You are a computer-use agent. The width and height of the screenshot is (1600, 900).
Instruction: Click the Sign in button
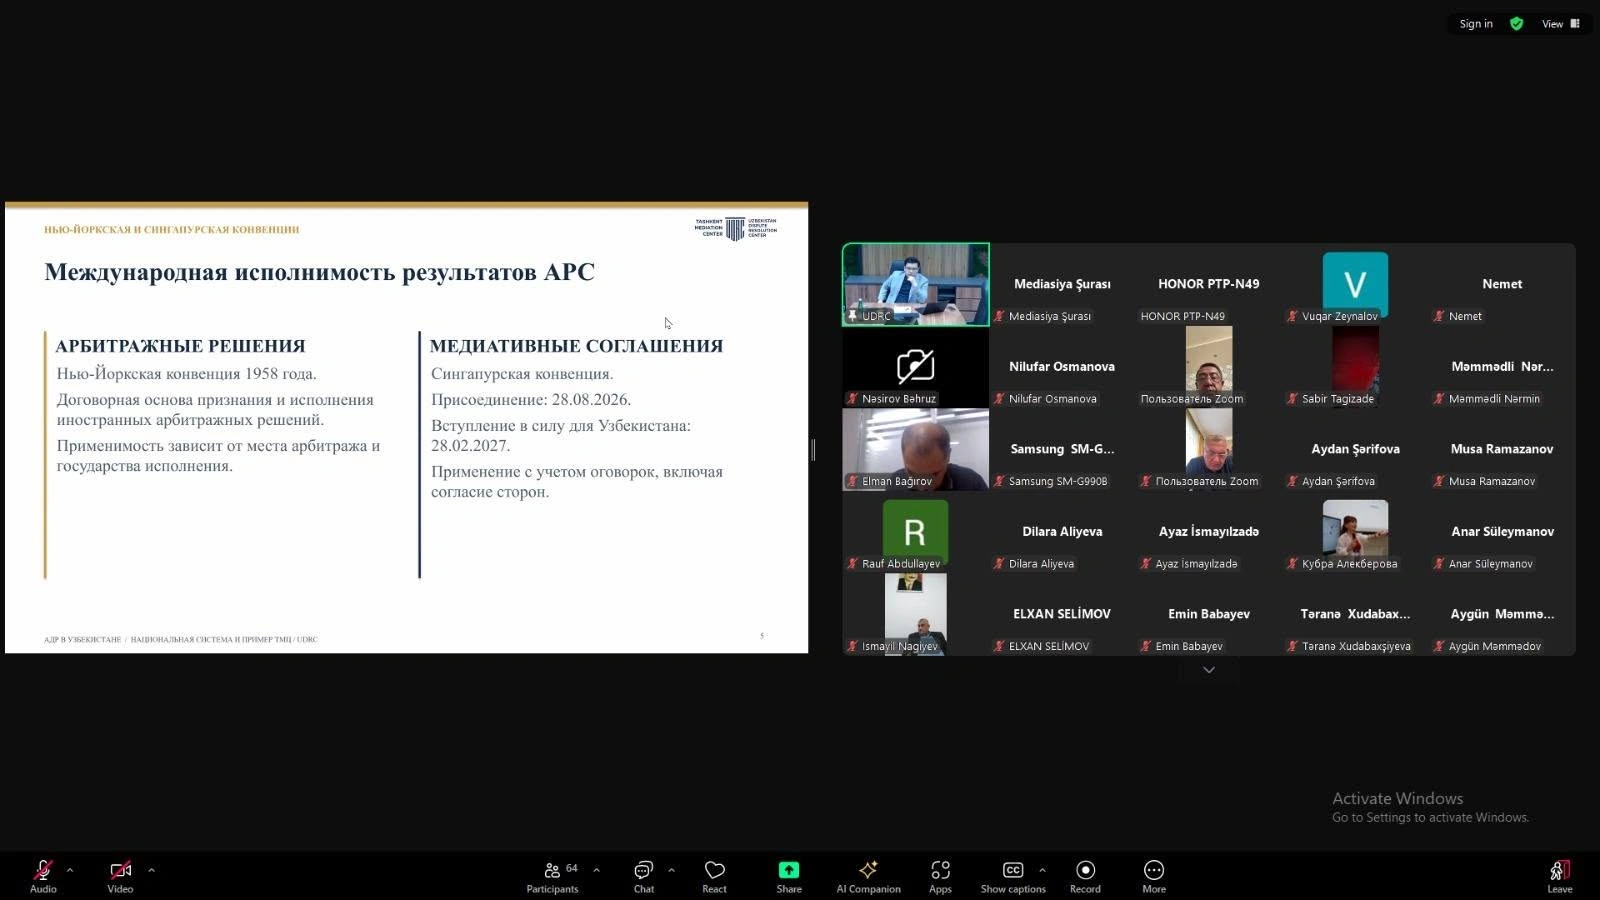[1476, 24]
